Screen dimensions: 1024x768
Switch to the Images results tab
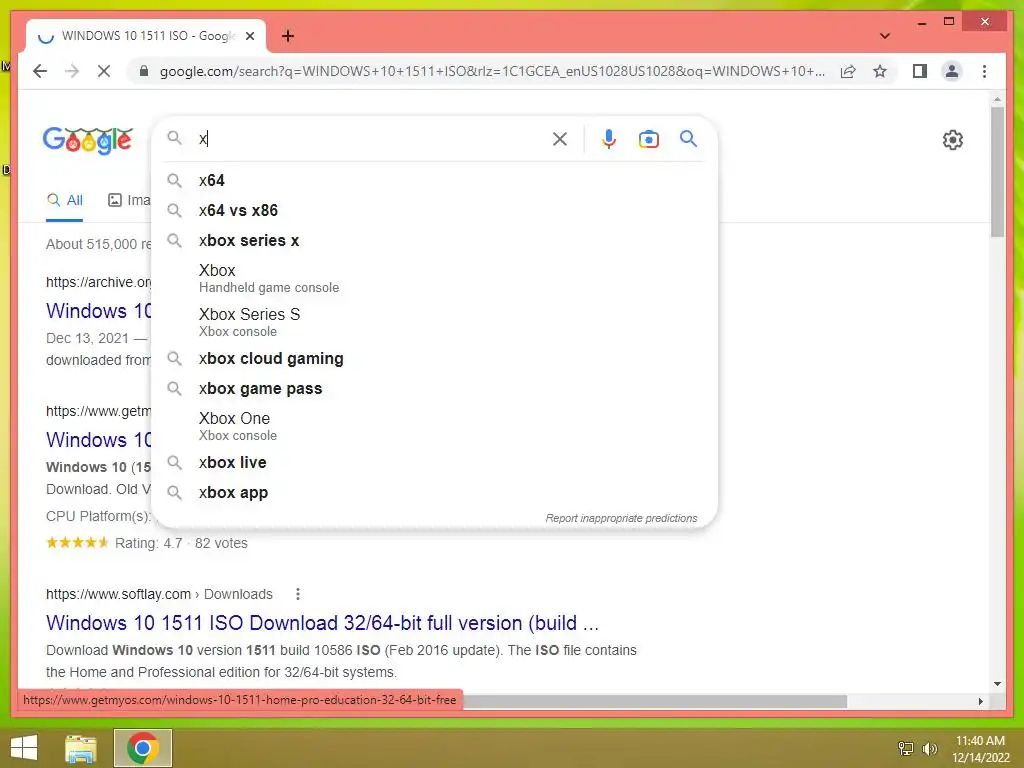tap(129, 200)
